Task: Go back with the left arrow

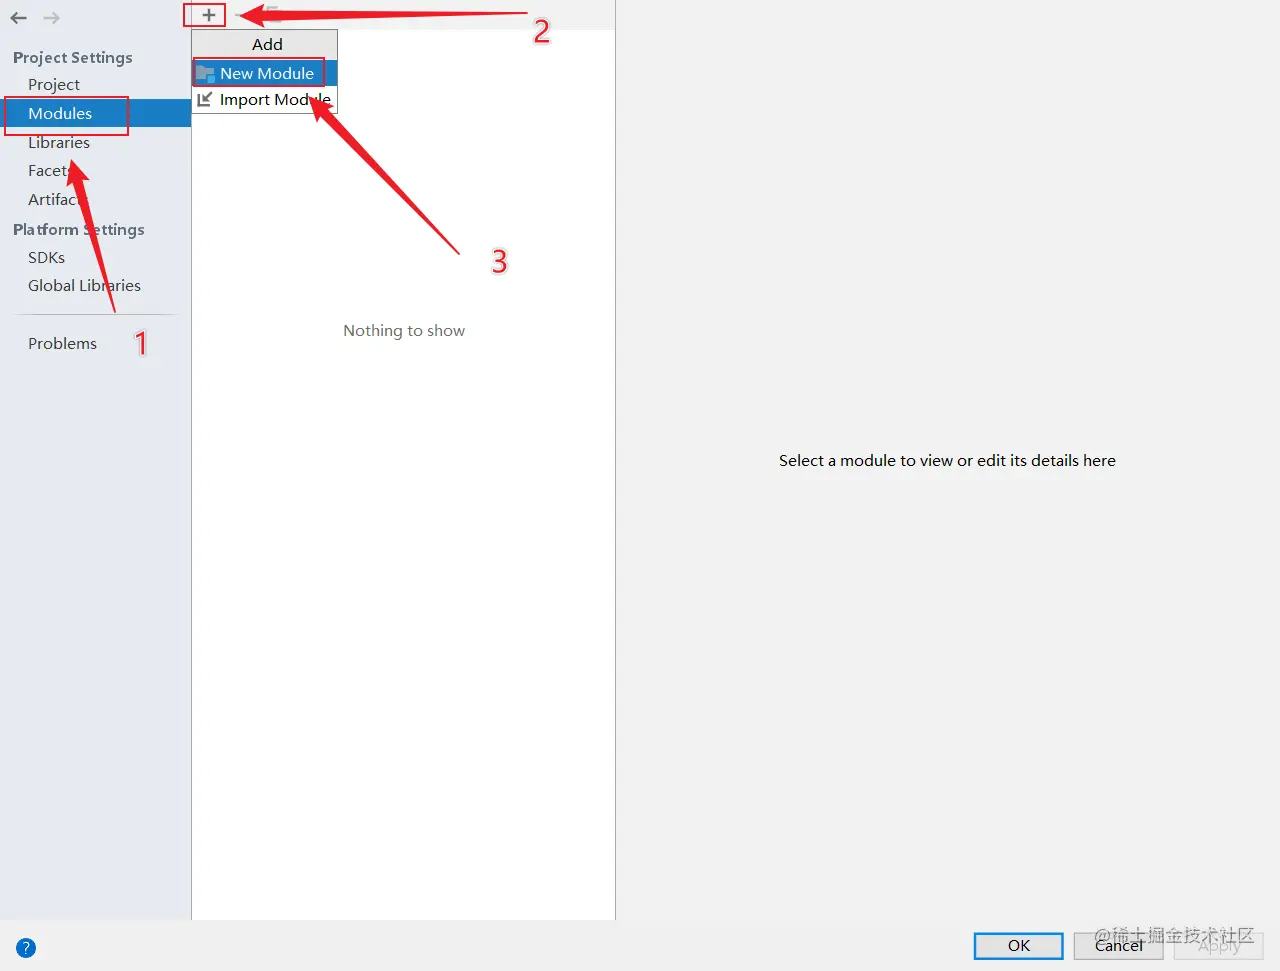Action: click(x=18, y=18)
